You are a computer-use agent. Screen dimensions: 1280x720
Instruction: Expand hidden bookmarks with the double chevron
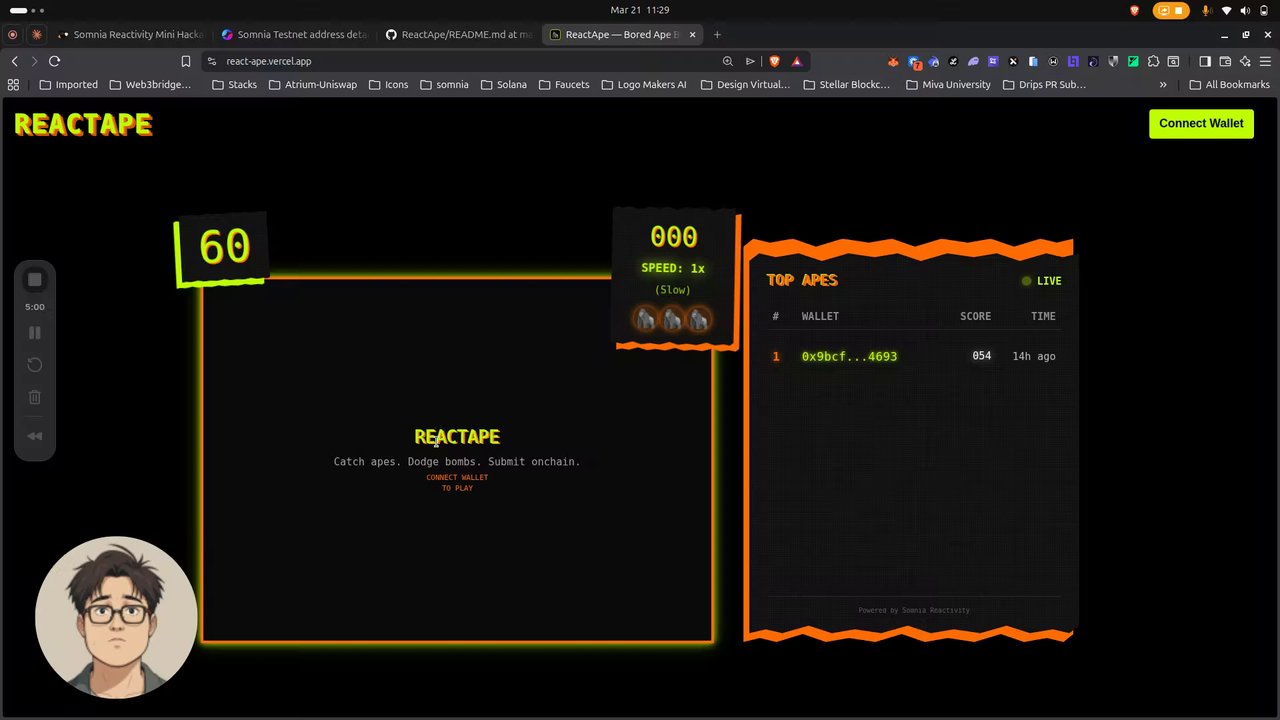click(1163, 85)
